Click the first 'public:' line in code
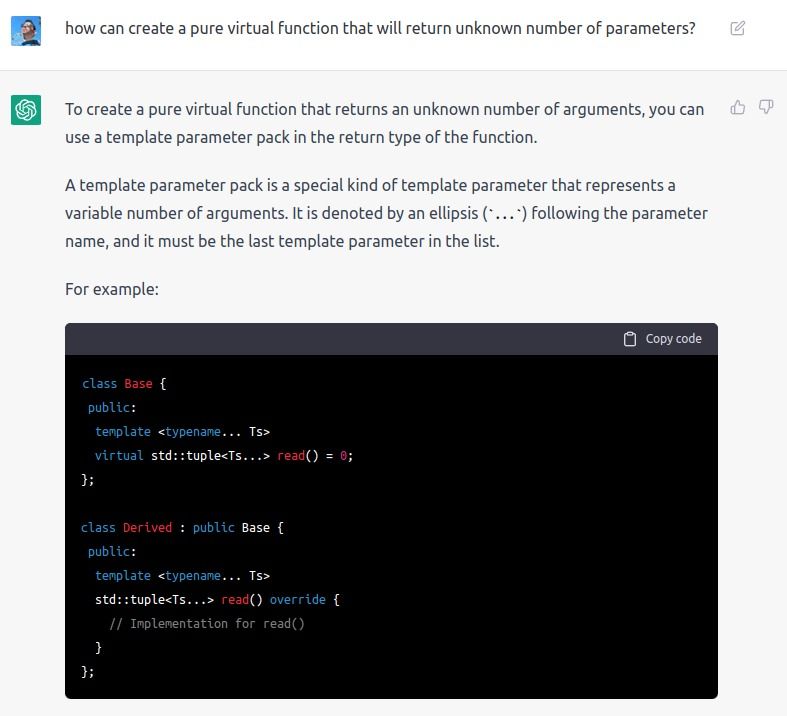Image resolution: width=787 pixels, height=716 pixels. (112, 408)
